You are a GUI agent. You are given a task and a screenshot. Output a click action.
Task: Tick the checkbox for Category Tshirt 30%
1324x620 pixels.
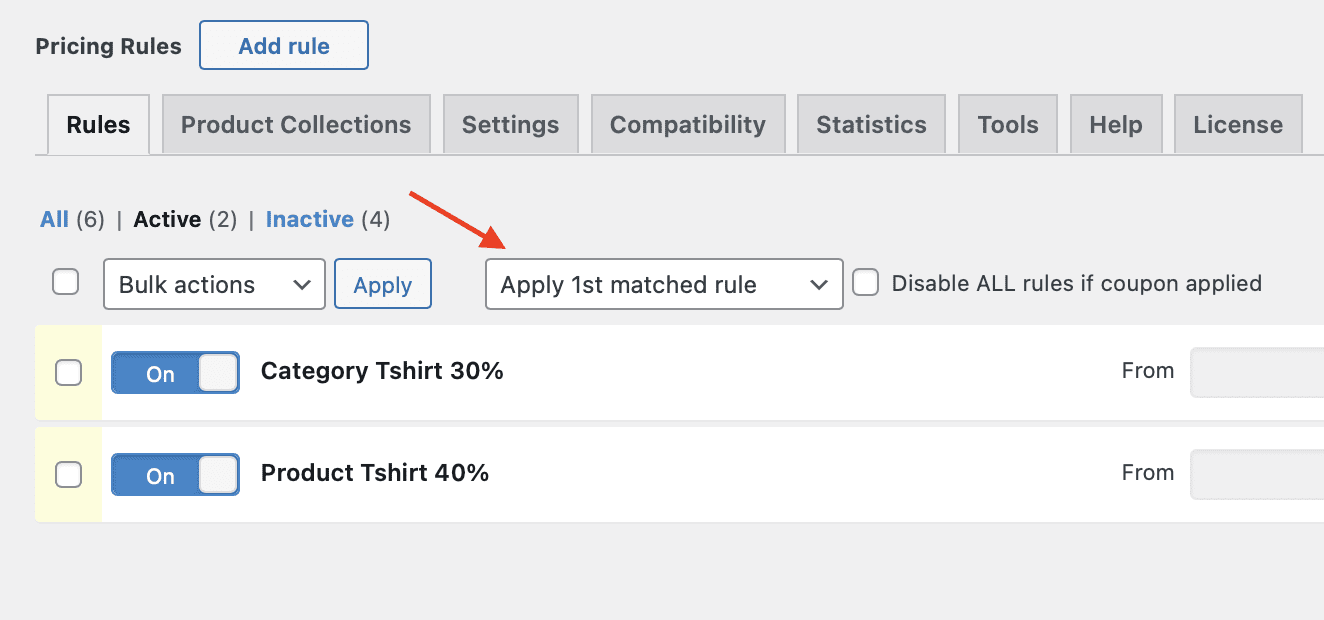68,372
